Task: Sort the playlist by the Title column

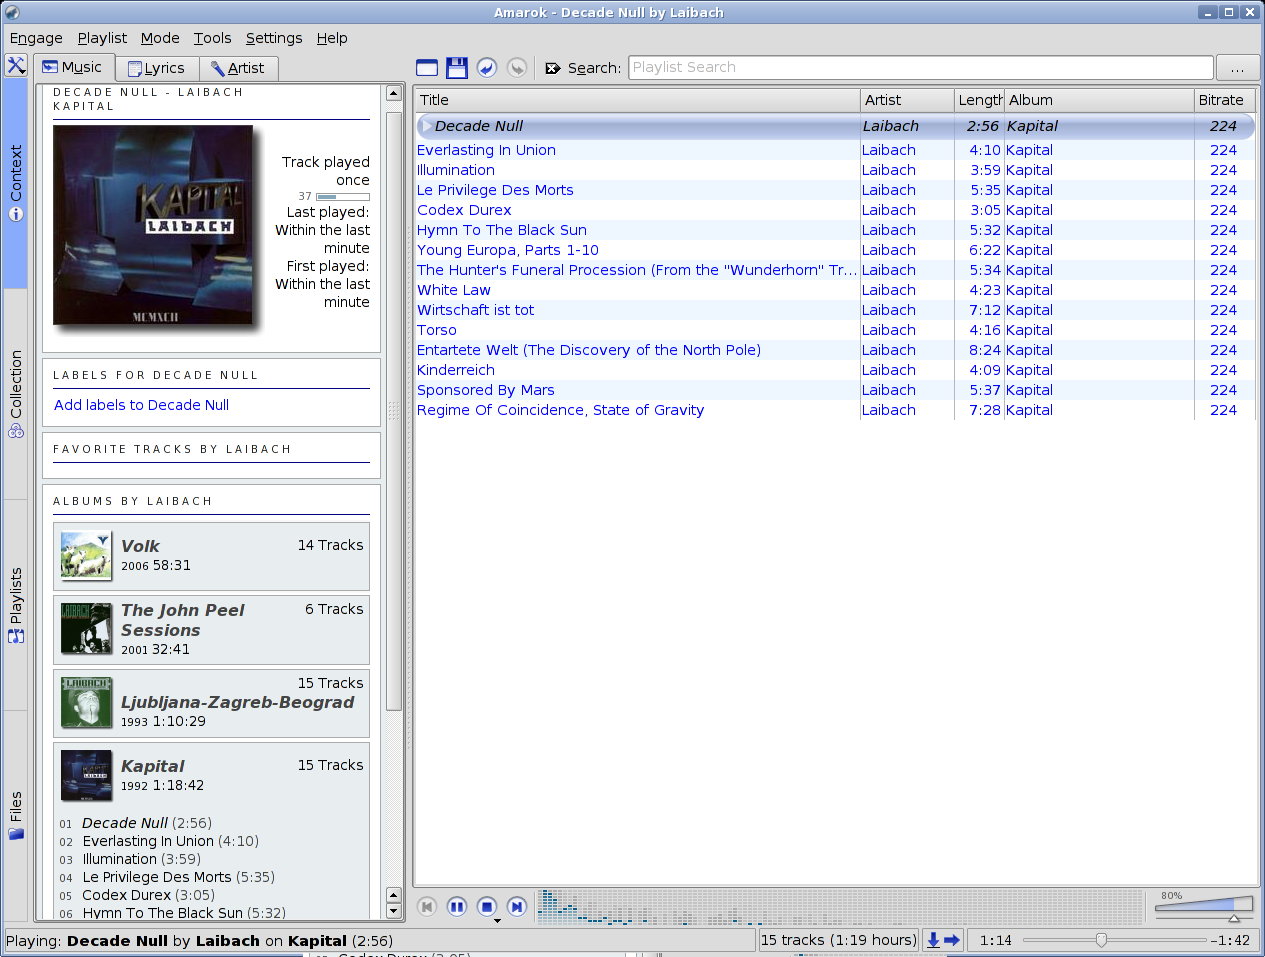Action: pos(637,100)
